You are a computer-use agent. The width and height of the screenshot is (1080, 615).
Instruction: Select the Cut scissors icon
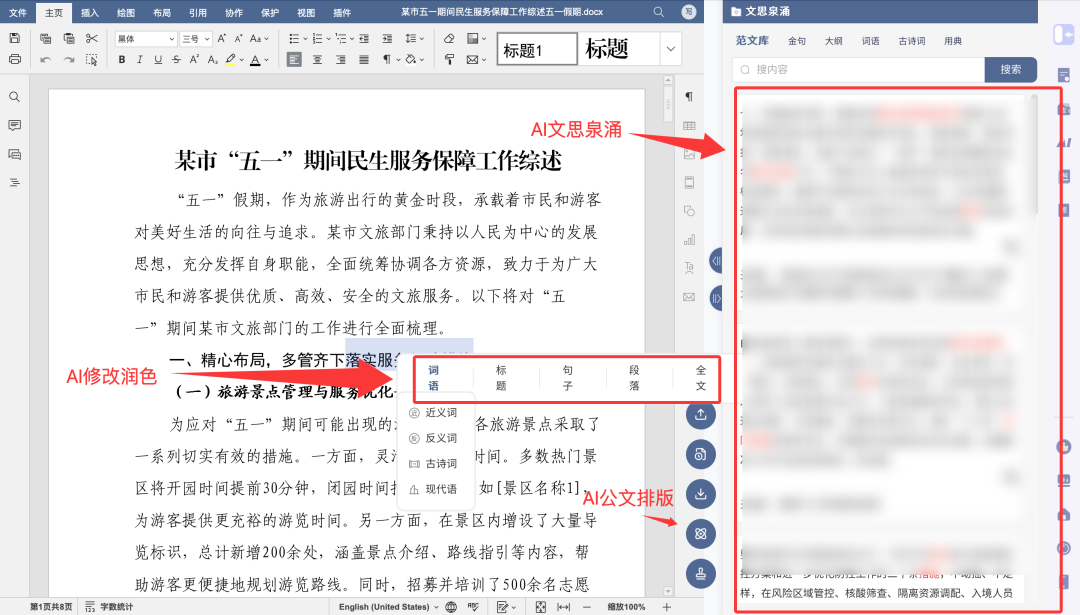tap(92, 38)
